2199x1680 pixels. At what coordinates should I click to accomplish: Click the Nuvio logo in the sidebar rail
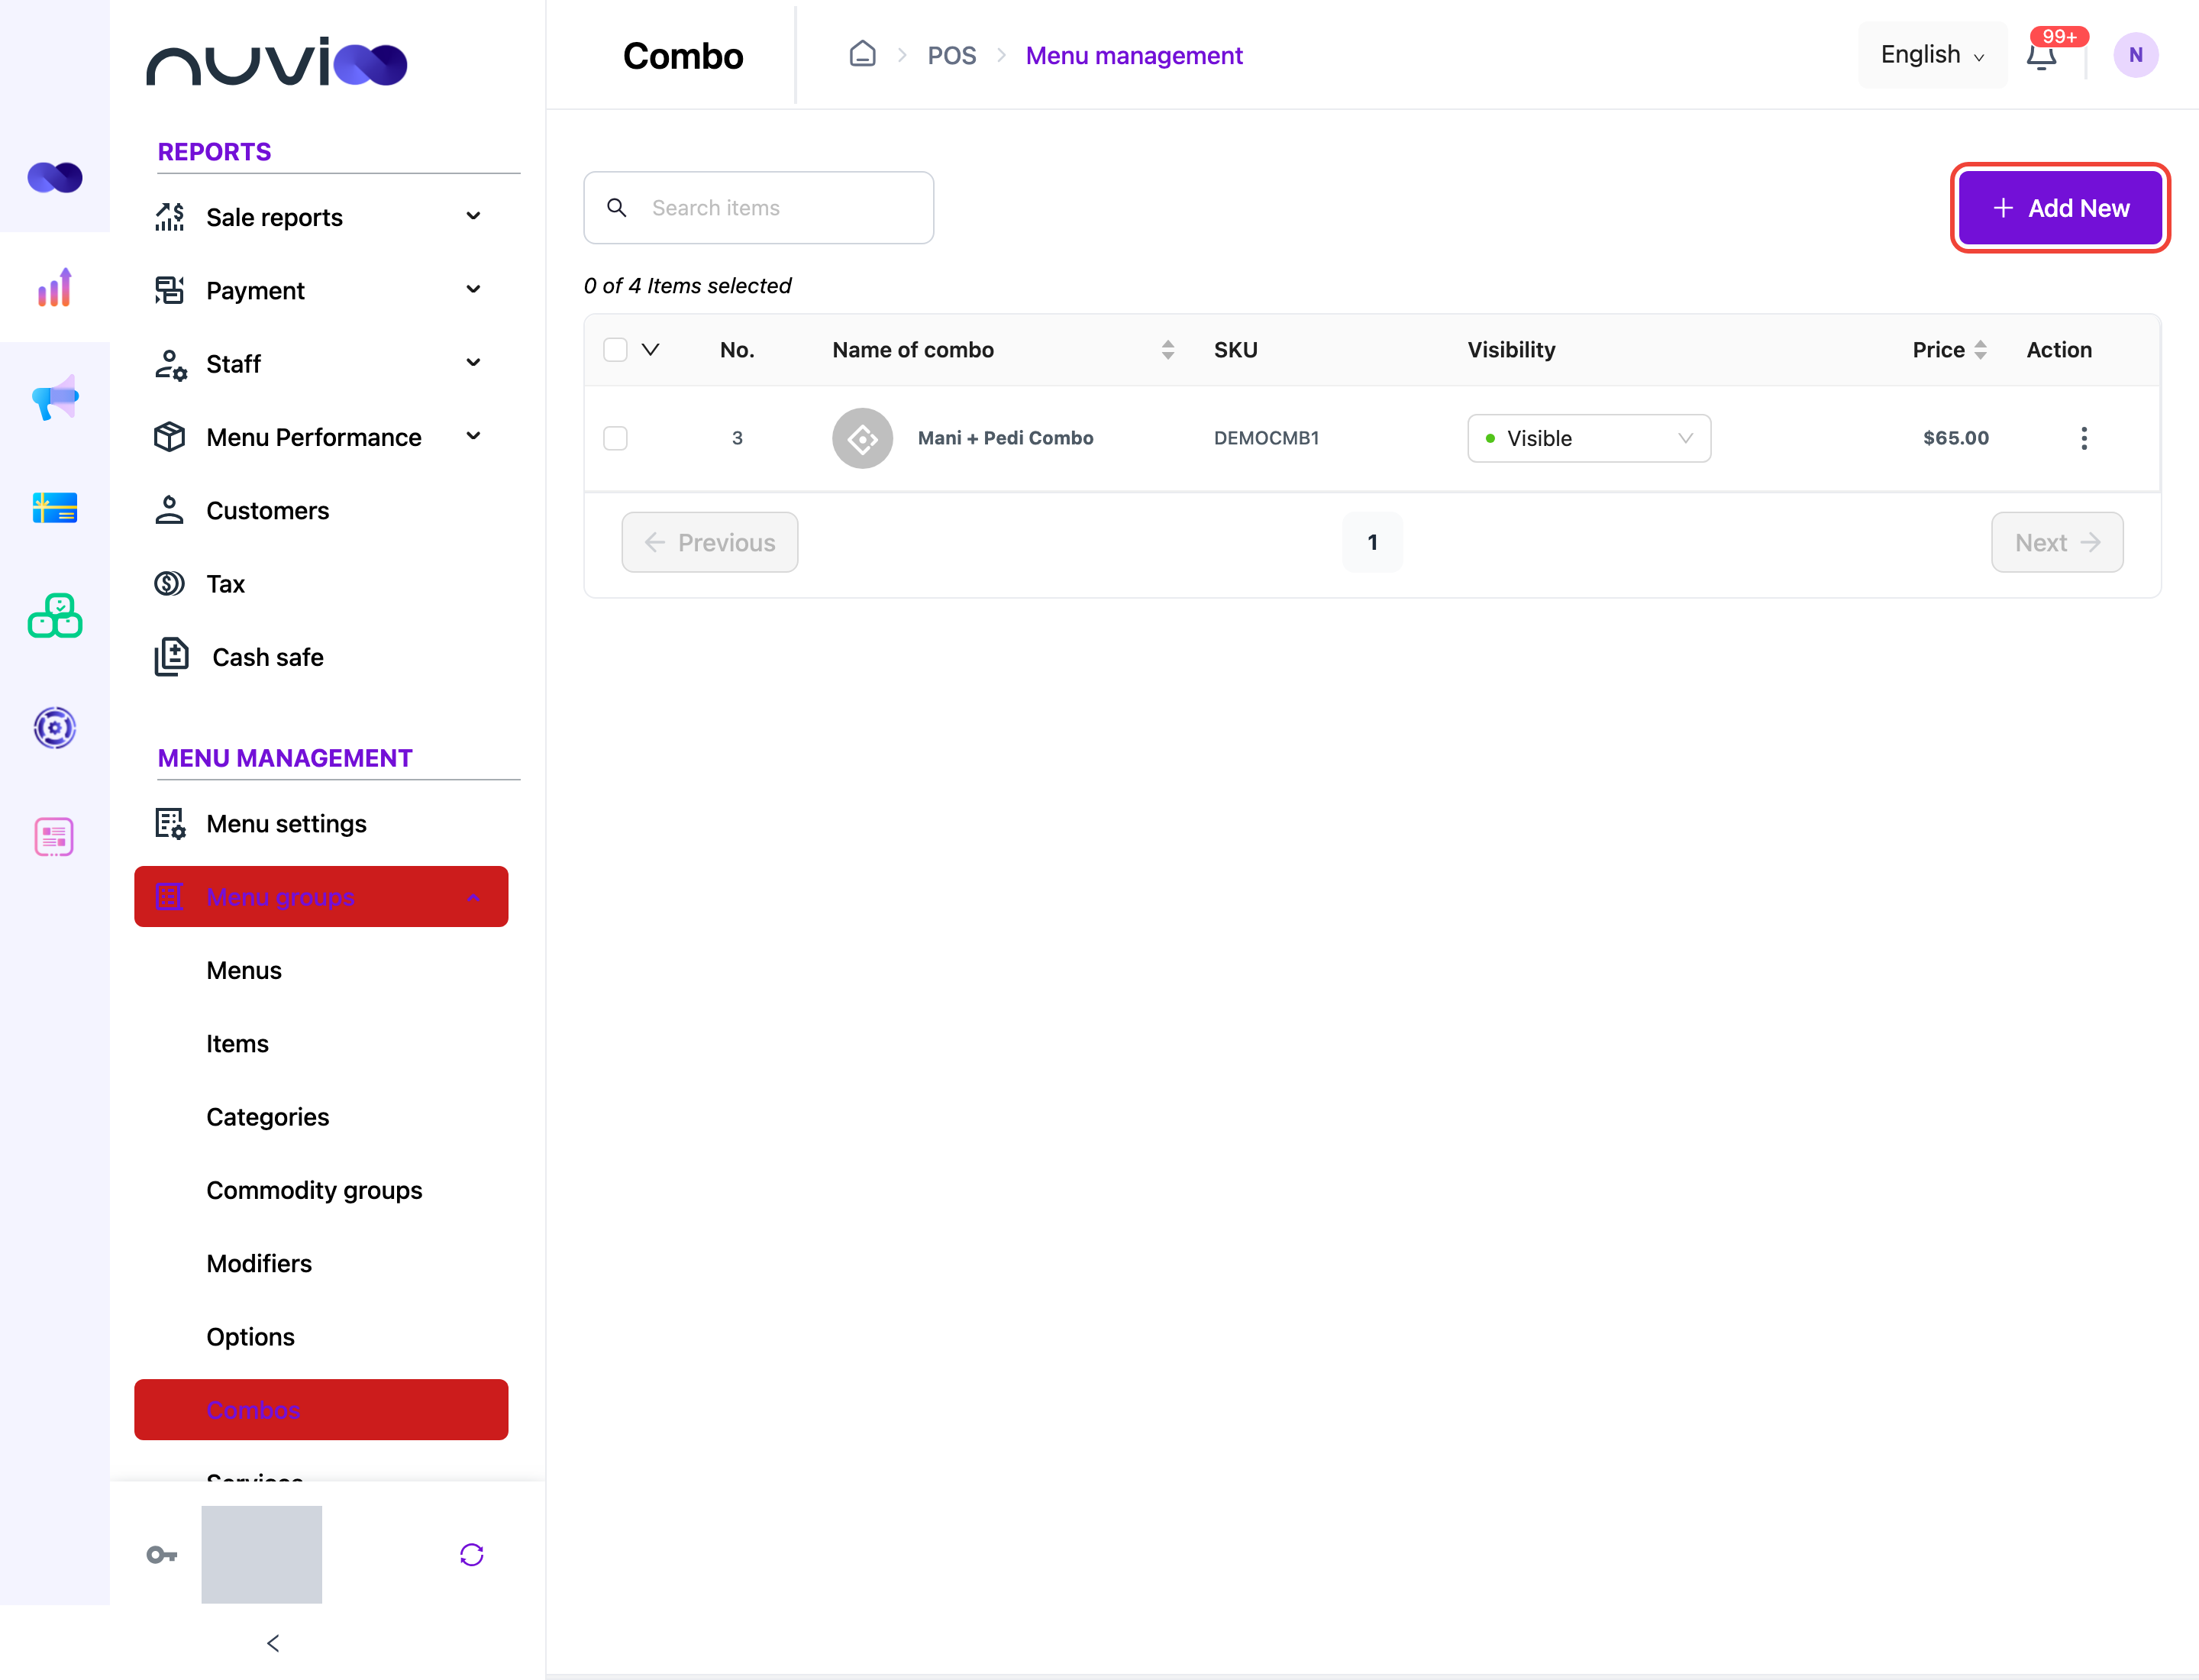pyautogui.click(x=55, y=178)
